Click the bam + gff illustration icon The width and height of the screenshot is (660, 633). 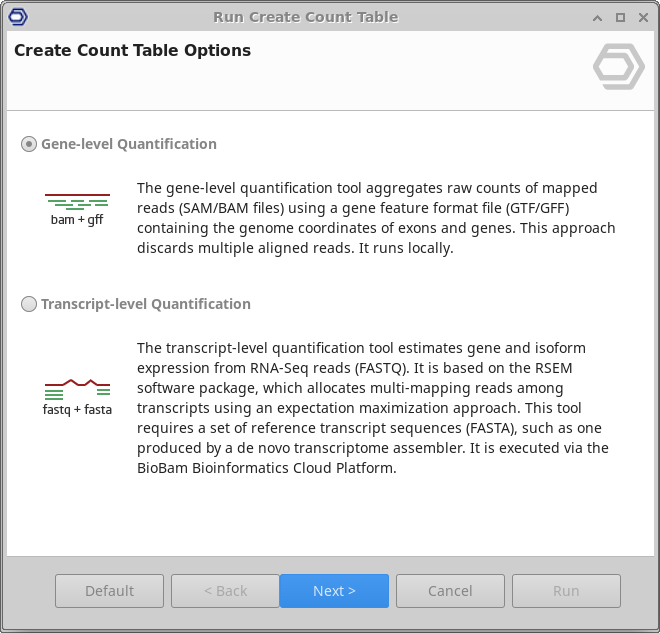click(x=77, y=208)
